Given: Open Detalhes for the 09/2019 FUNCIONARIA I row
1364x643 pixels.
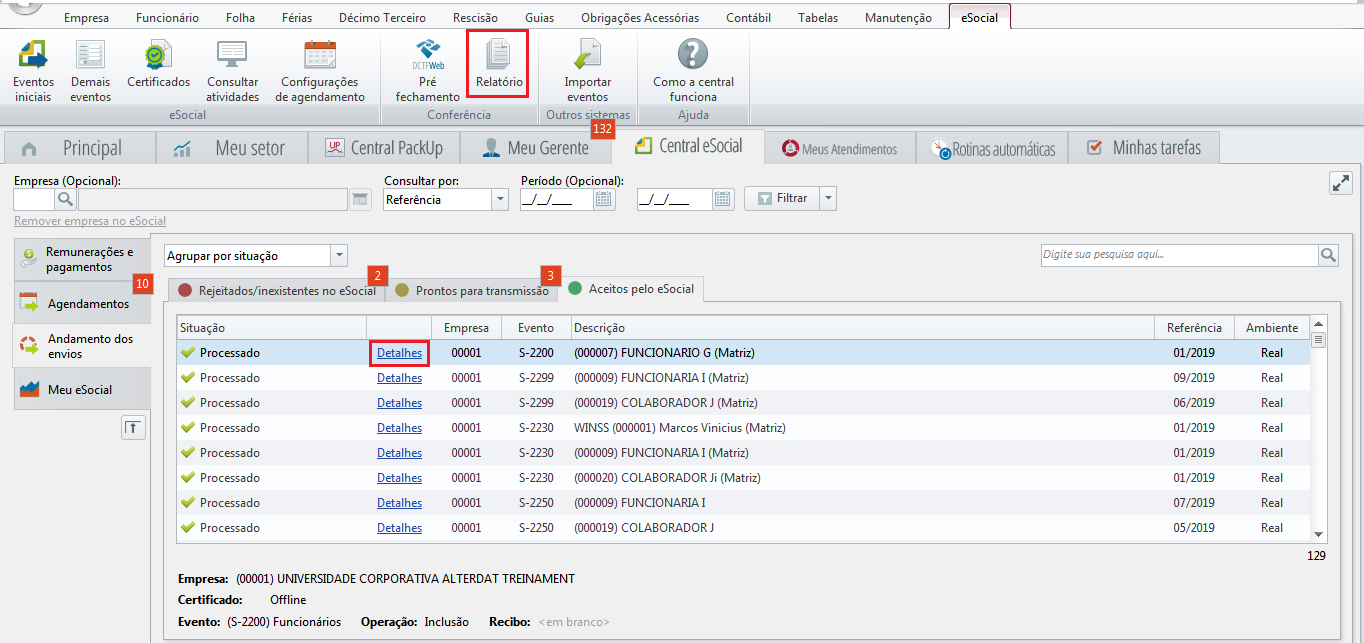Looking at the screenshot, I should coord(399,377).
